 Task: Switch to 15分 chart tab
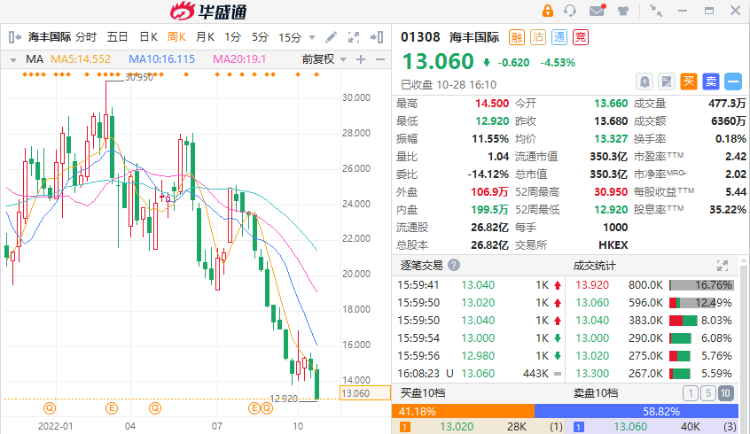pos(290,37)
